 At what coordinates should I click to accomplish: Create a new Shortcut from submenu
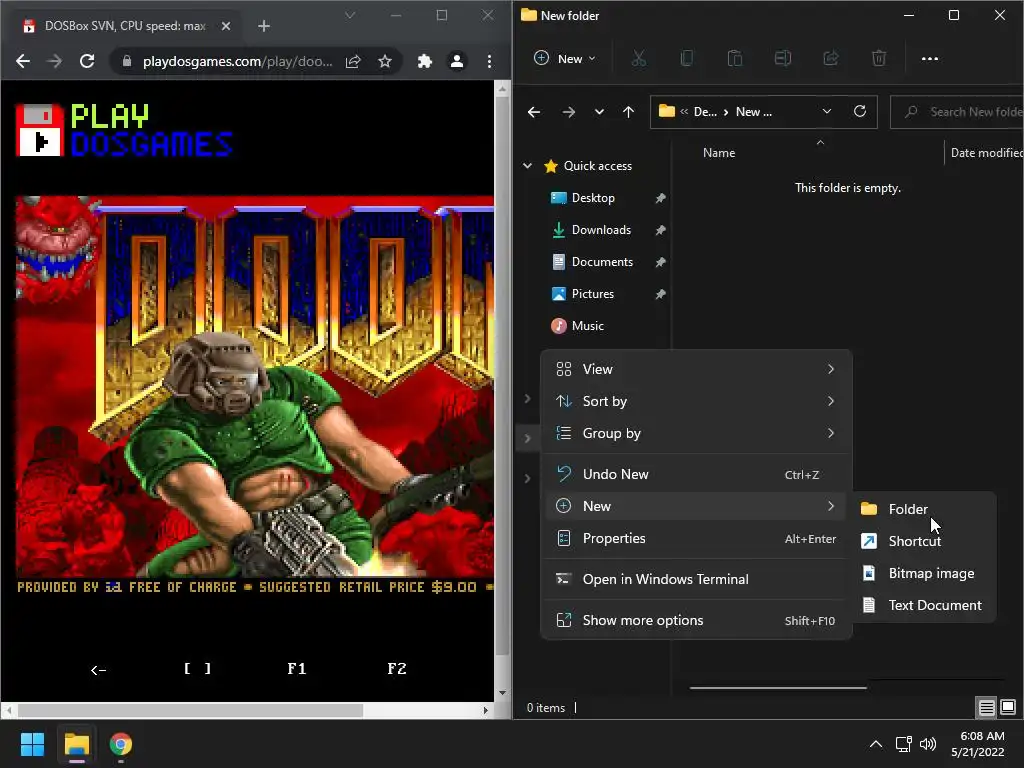coord(923,541)
